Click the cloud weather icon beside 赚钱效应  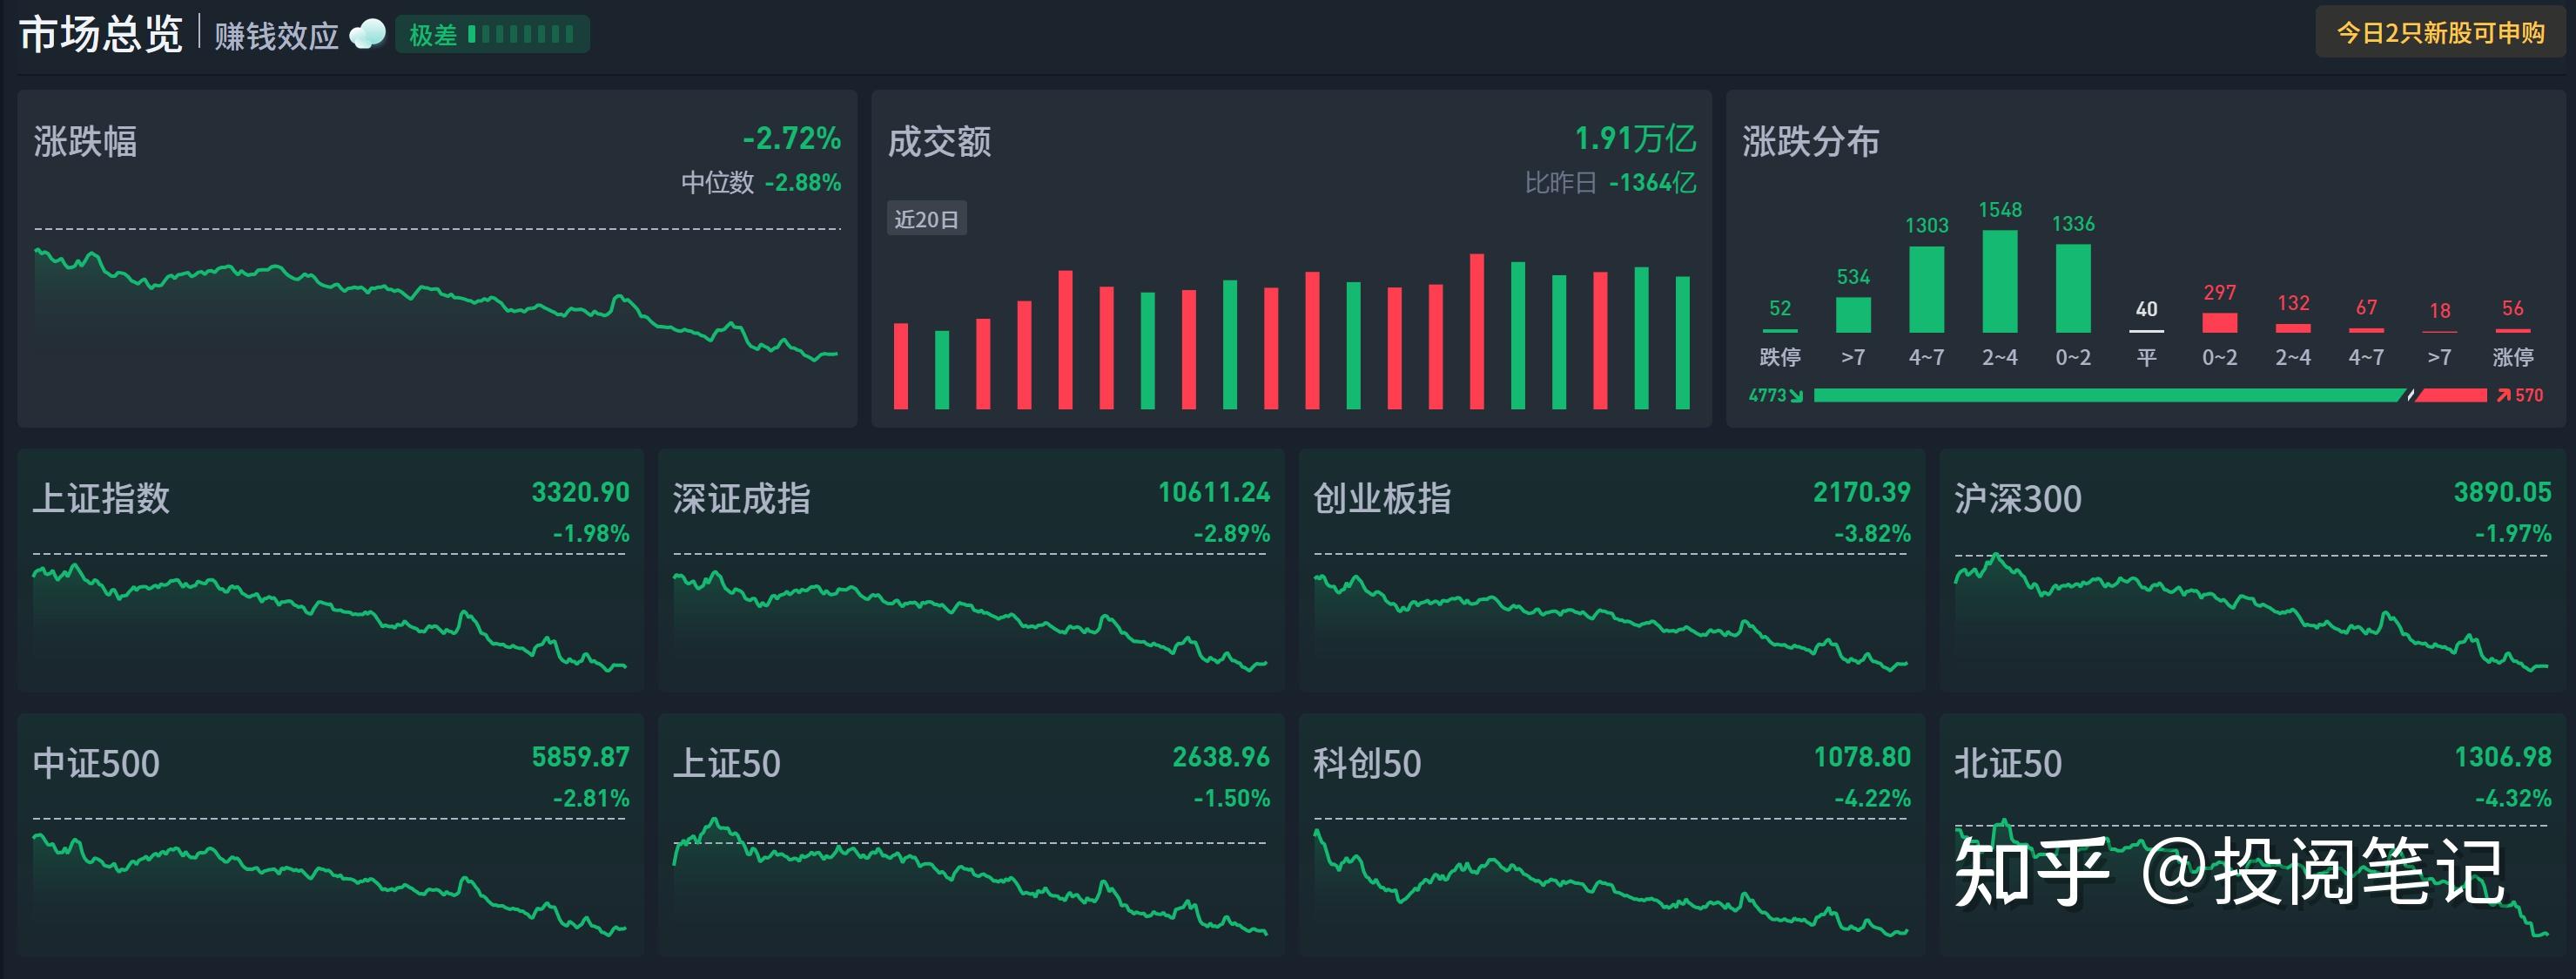click(x=367, y=35)
